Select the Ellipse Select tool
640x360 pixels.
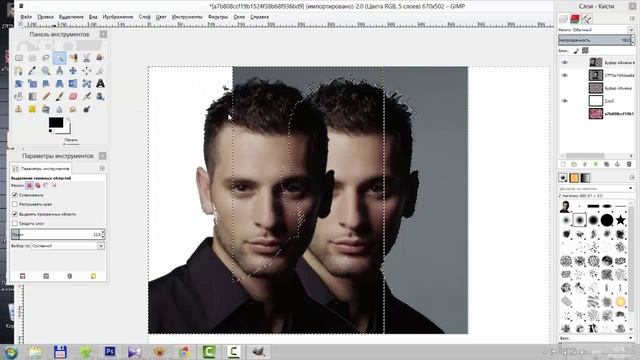coord(32,58)
